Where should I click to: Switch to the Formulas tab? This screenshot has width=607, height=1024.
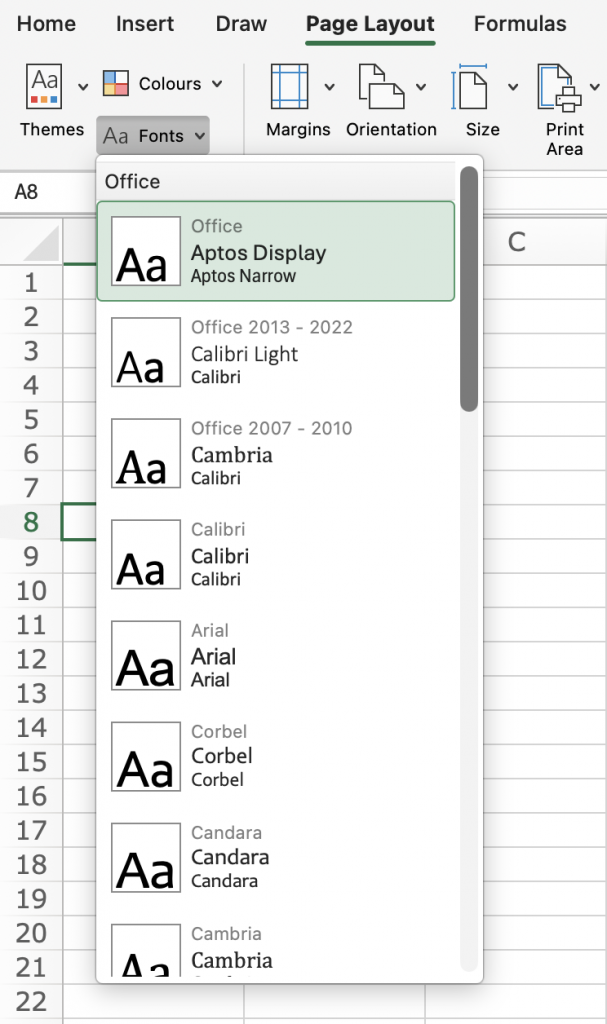(519, 24)
